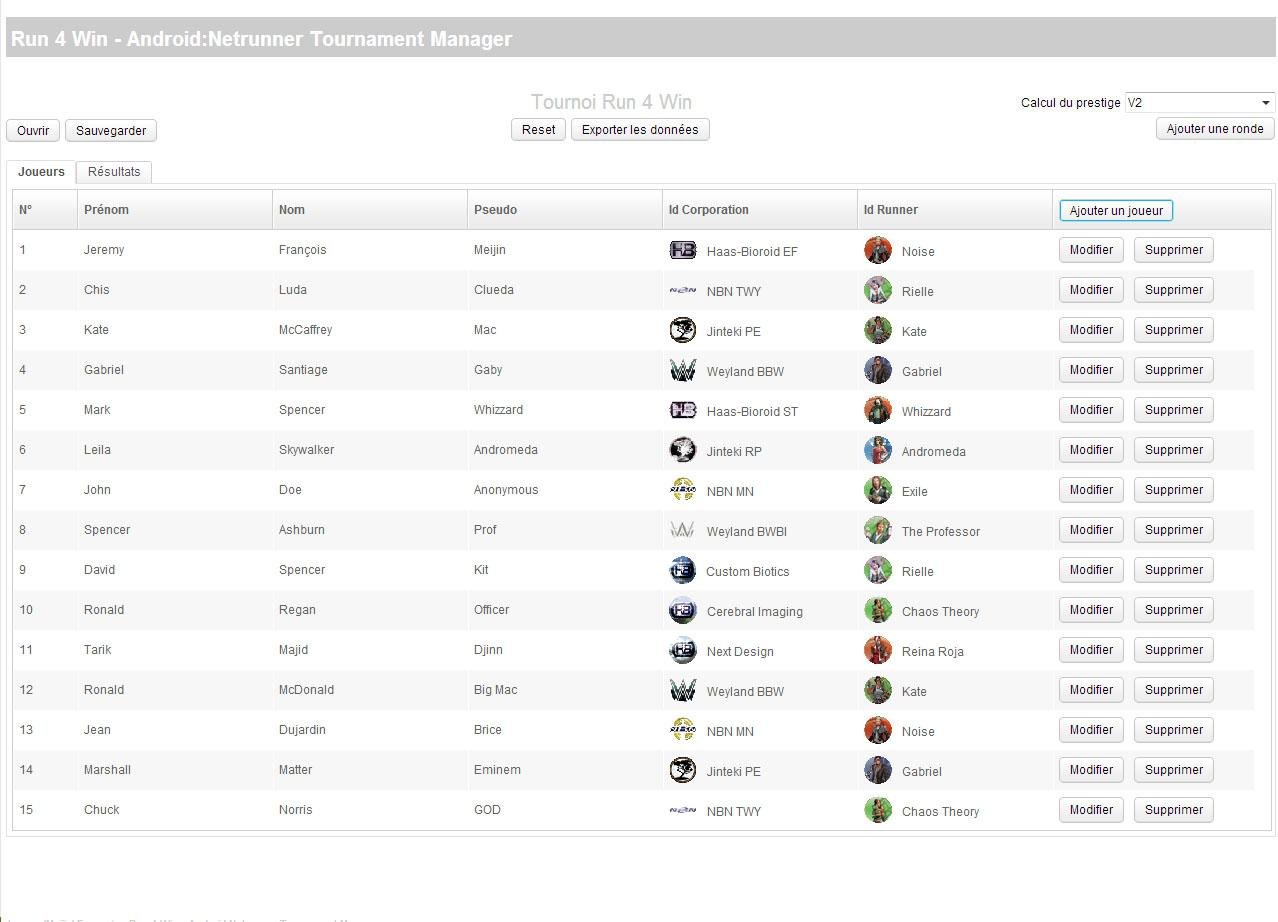Open the Calcul du prestige dropdown
Screen dimensions: 1278x922
coord(1198,102)
